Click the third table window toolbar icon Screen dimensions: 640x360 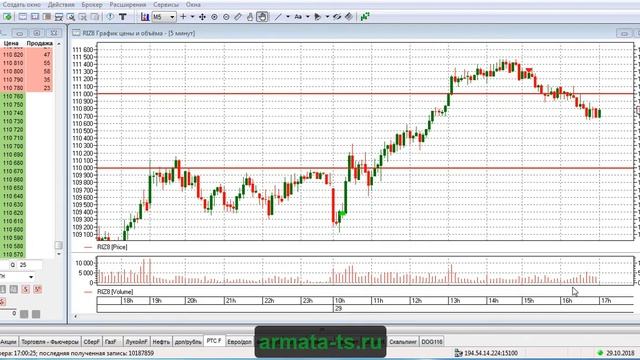click(47, 17)
